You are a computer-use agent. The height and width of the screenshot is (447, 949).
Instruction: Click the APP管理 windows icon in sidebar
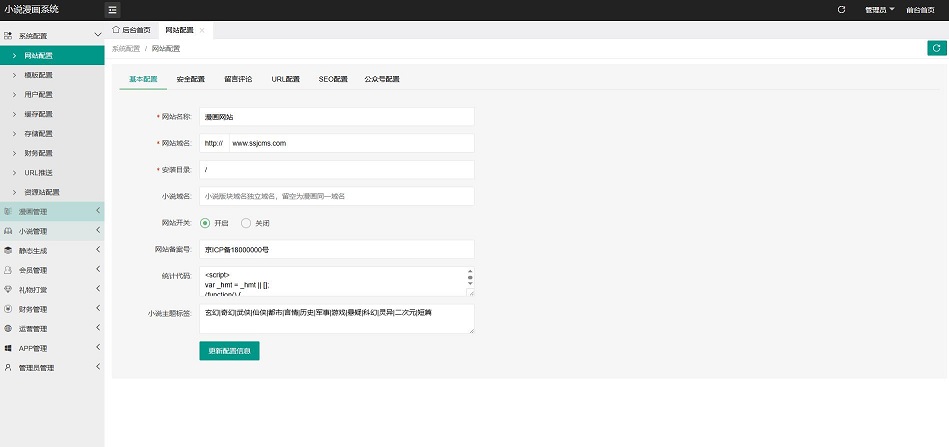(x=8, y=348)
